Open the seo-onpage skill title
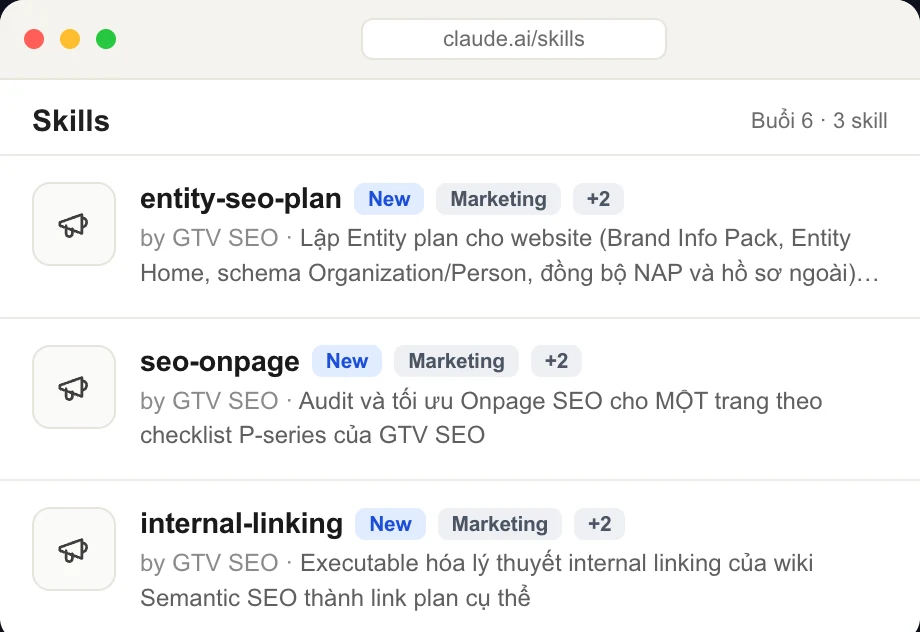 pos(219,361)
